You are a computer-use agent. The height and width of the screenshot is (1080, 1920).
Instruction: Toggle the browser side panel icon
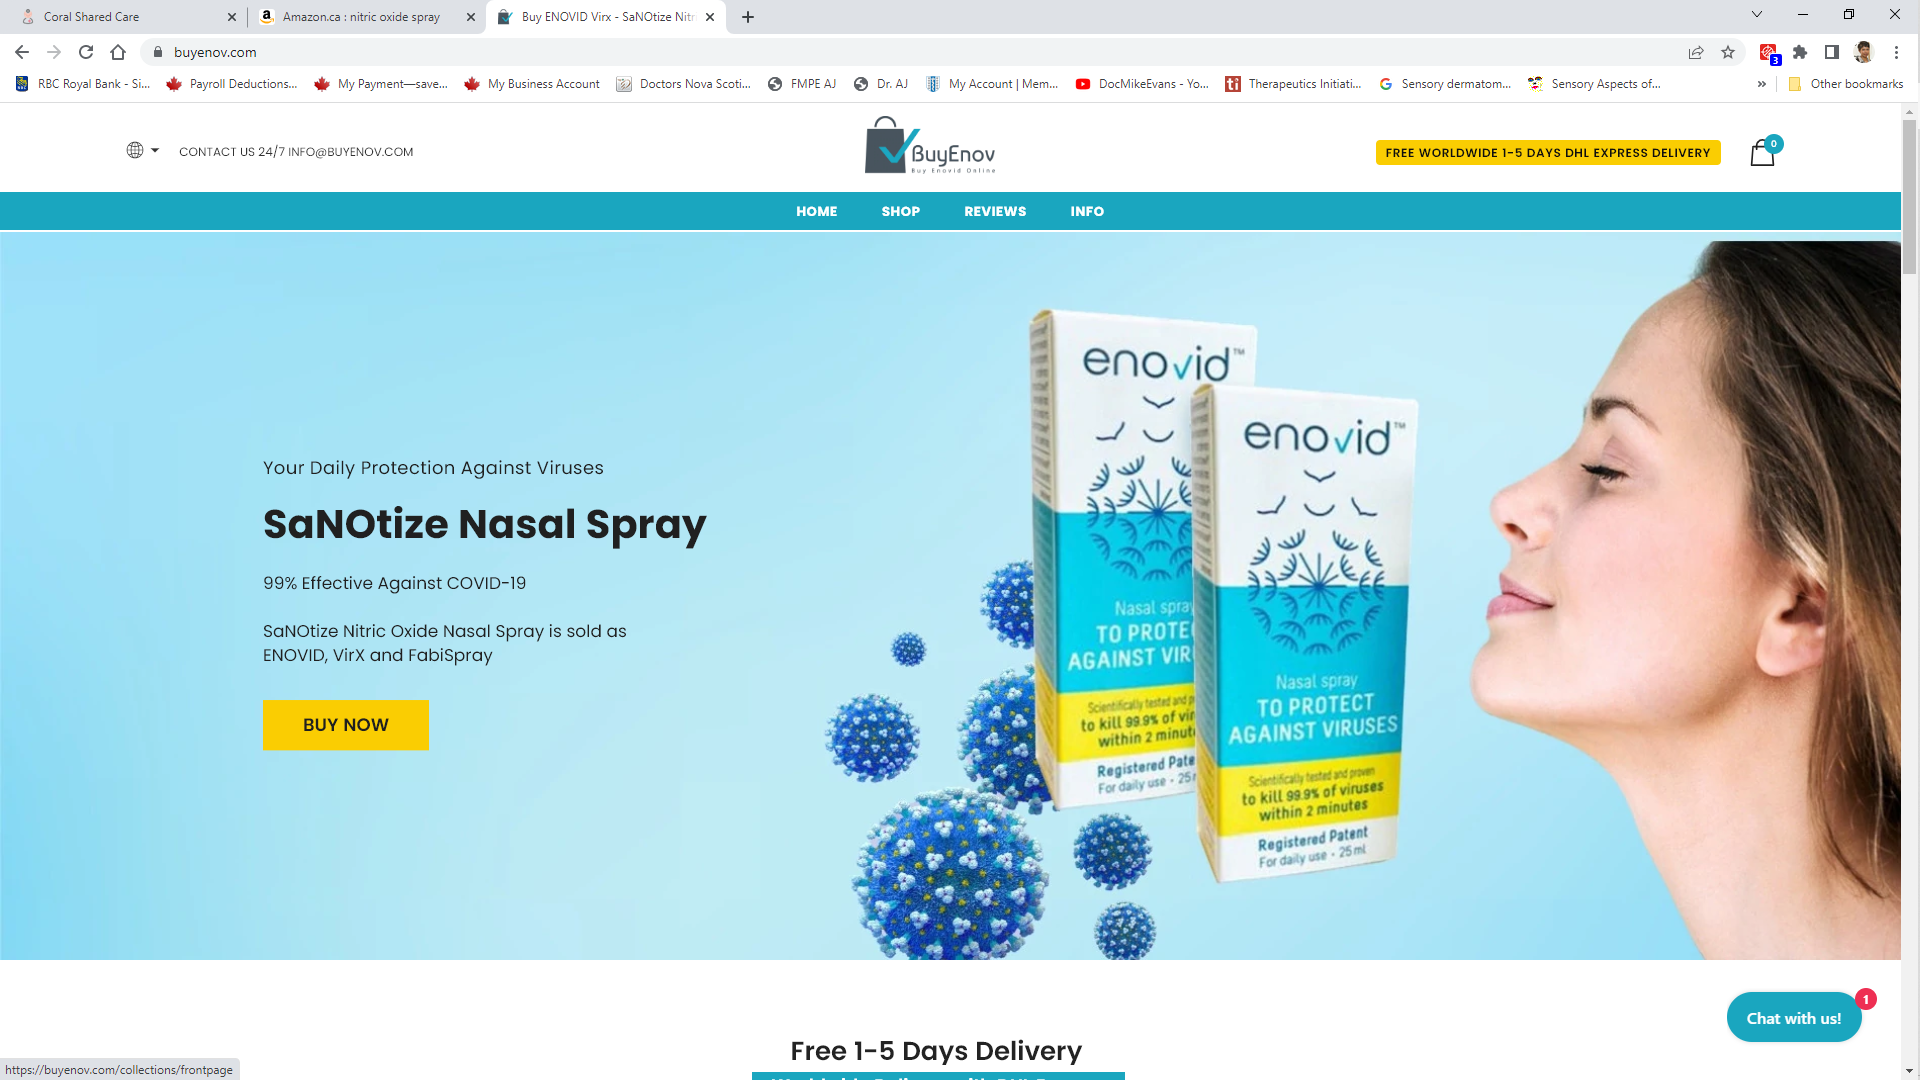[1832, 52]
